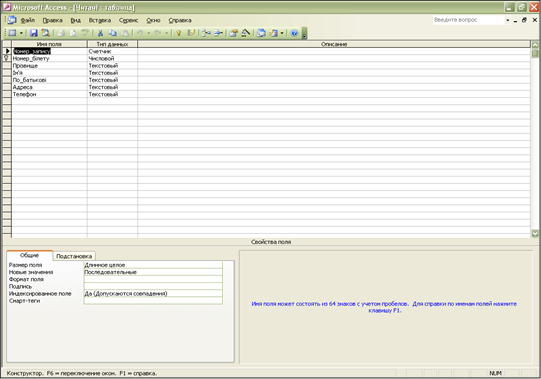
Task: Click the blue Help question icon
Action: [x=294, y=33]
